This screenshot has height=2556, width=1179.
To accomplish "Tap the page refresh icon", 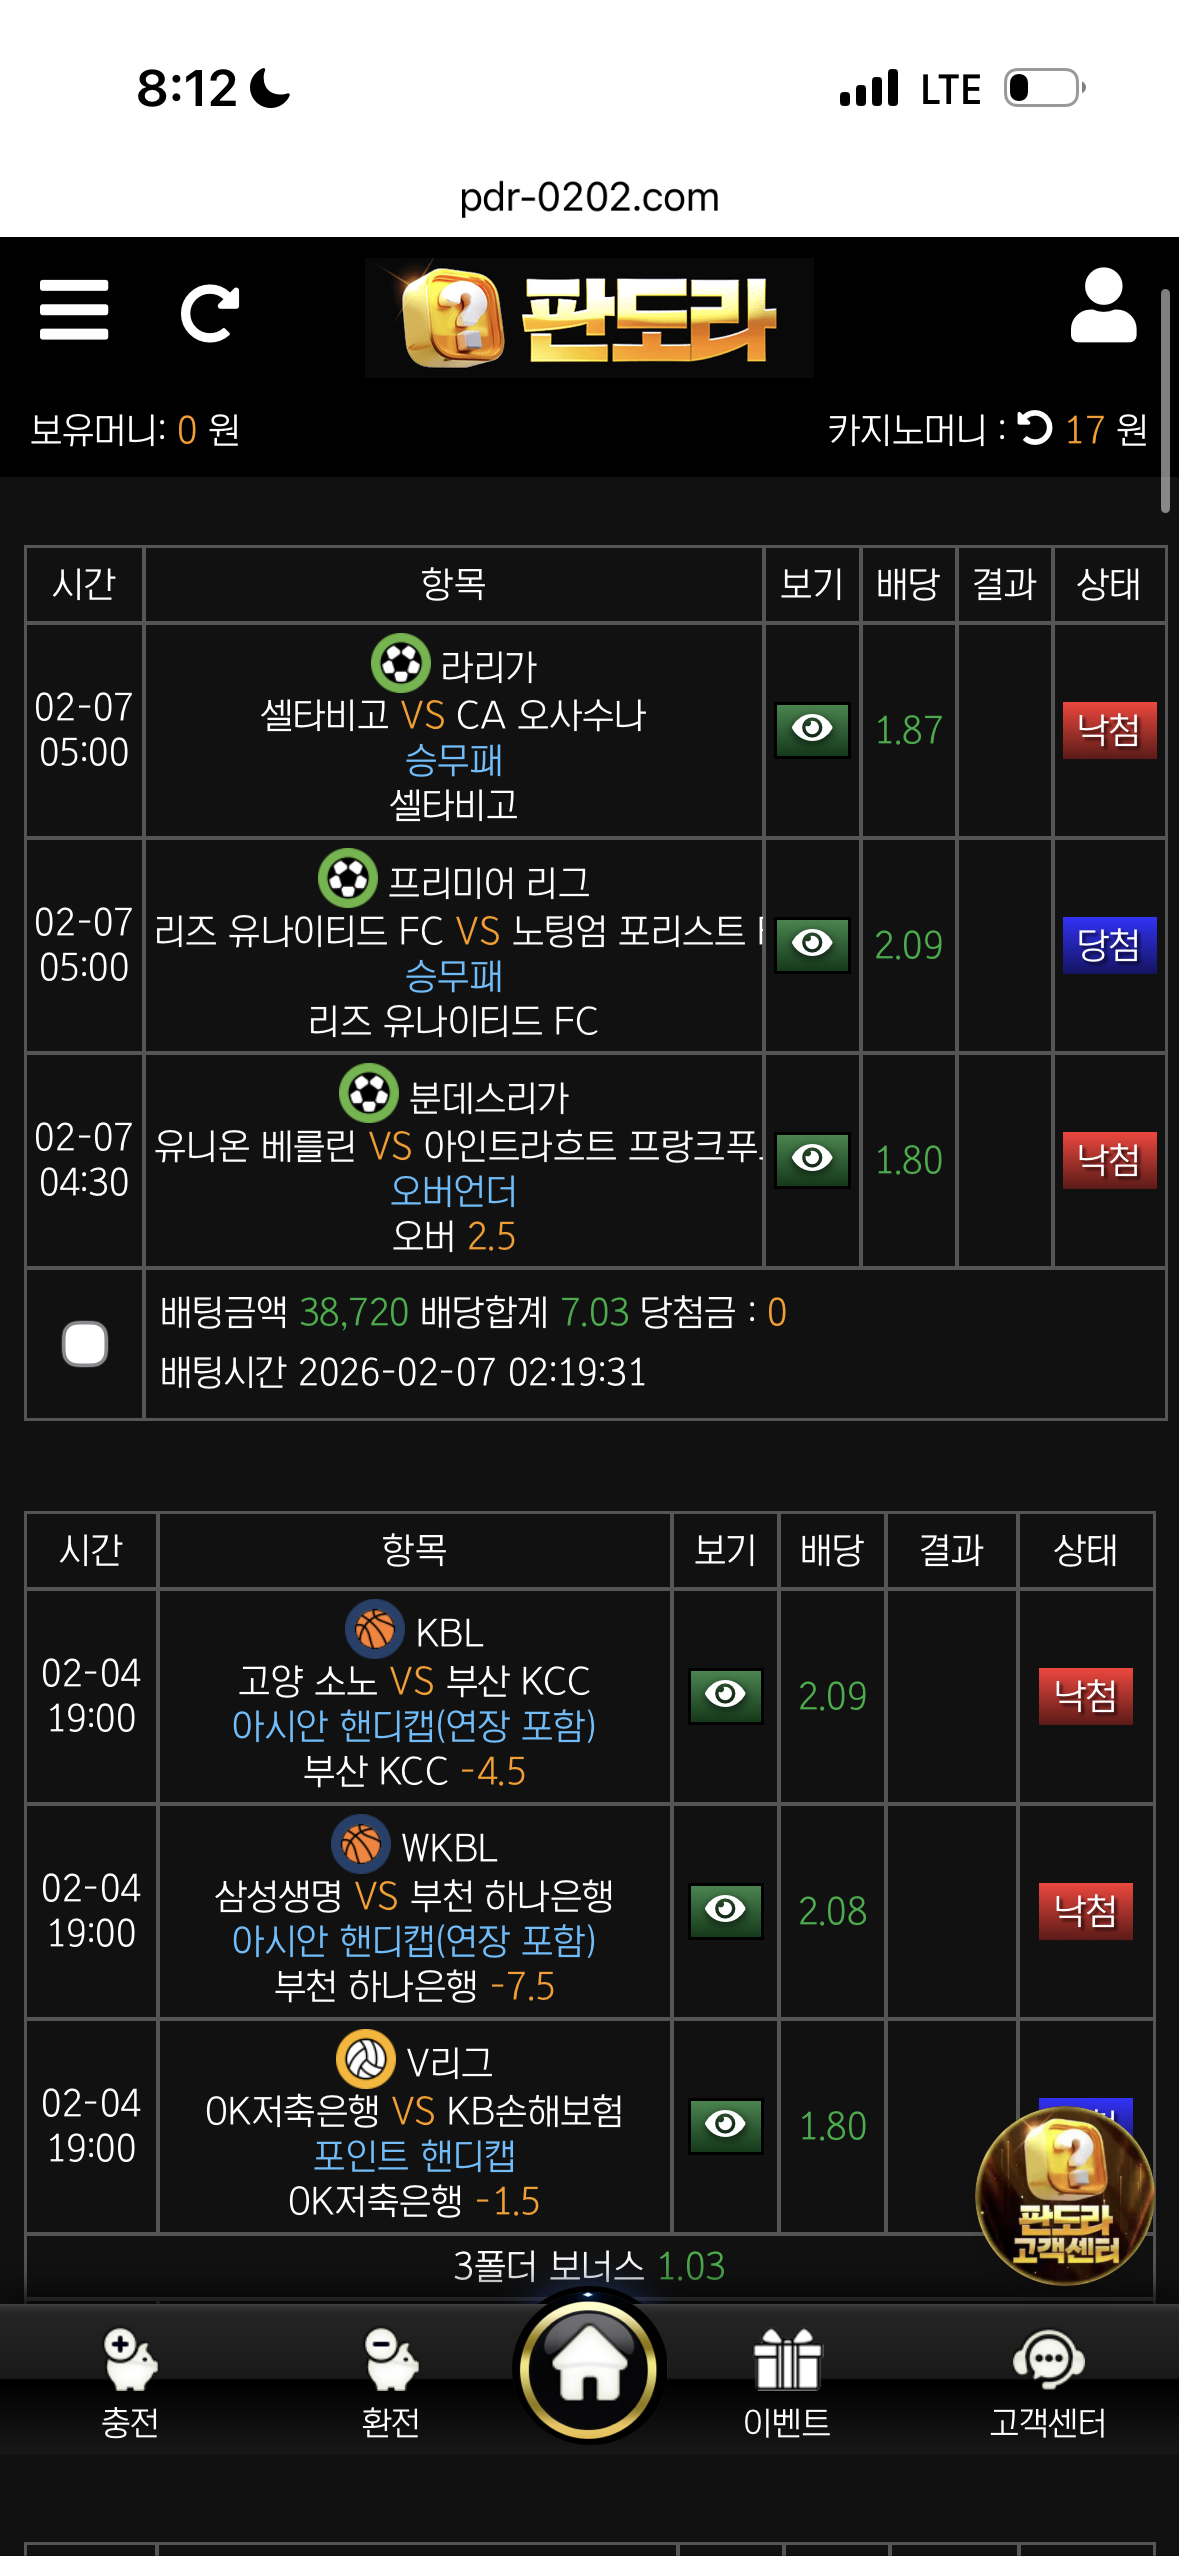I will (209, 314).
